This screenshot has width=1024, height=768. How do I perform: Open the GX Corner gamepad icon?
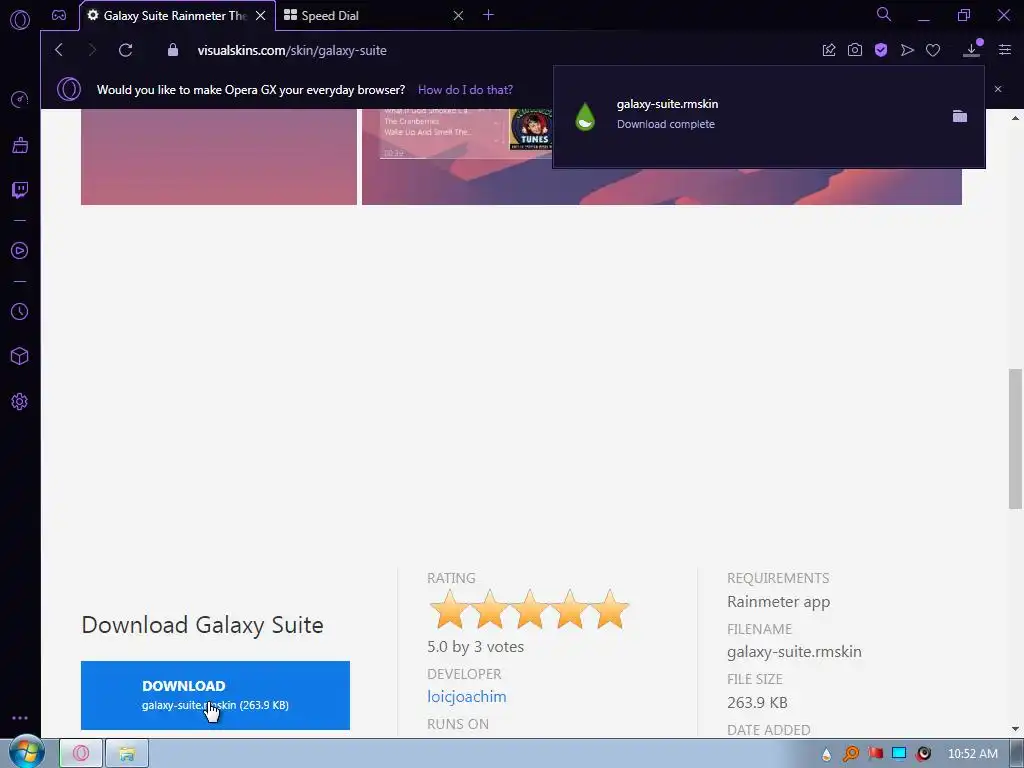pyautogui.click(x=59, y=16)
